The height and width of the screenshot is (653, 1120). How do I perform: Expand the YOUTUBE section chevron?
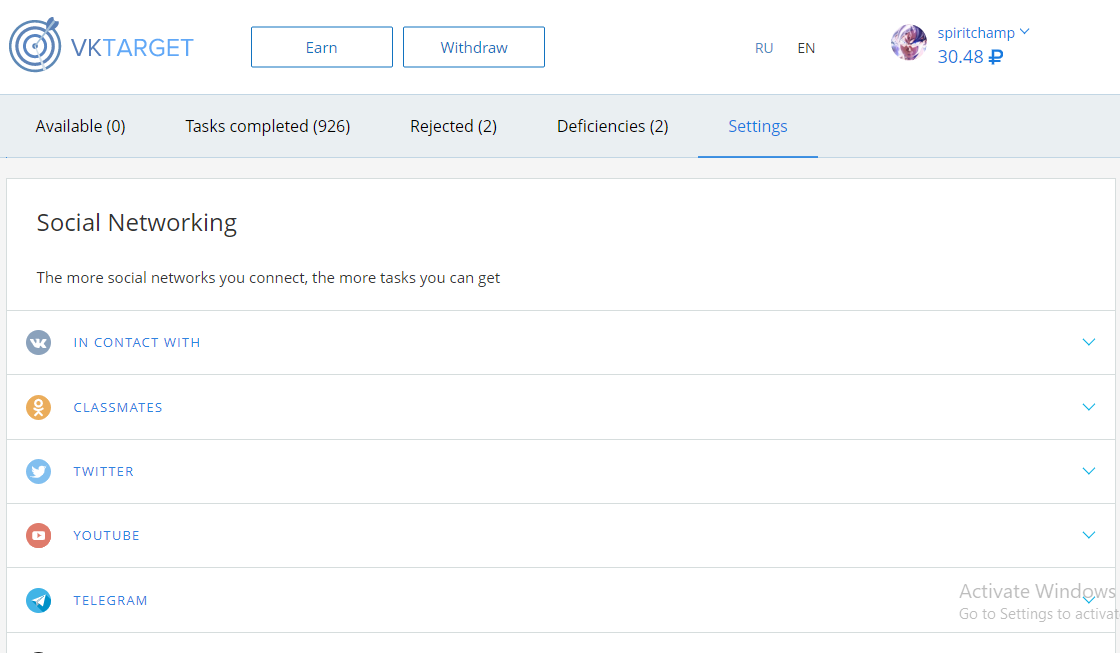1089,535
